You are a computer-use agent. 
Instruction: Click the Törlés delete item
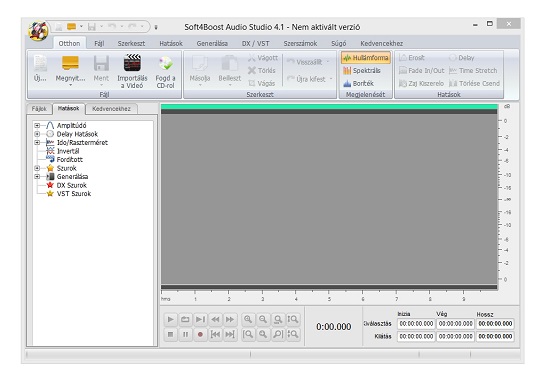262,71
